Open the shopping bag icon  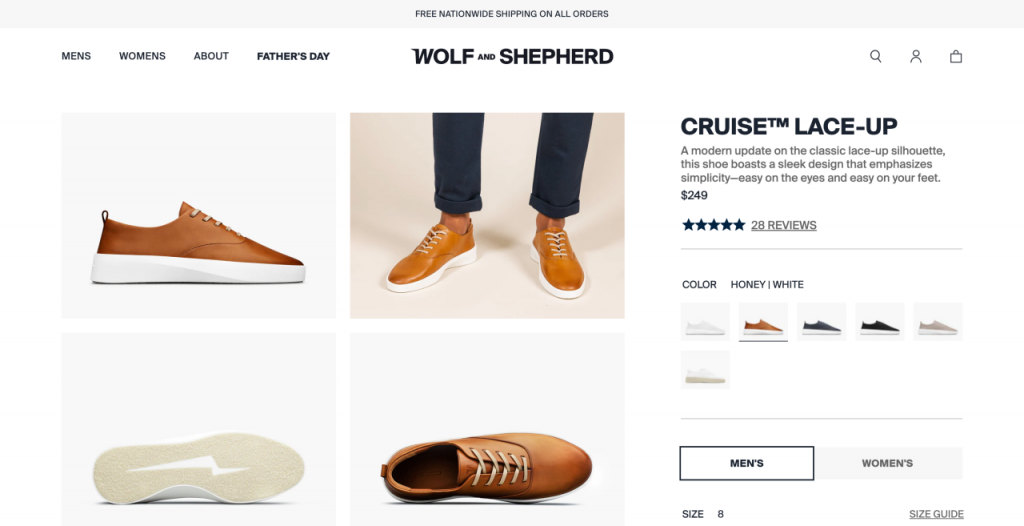(956, 56)
